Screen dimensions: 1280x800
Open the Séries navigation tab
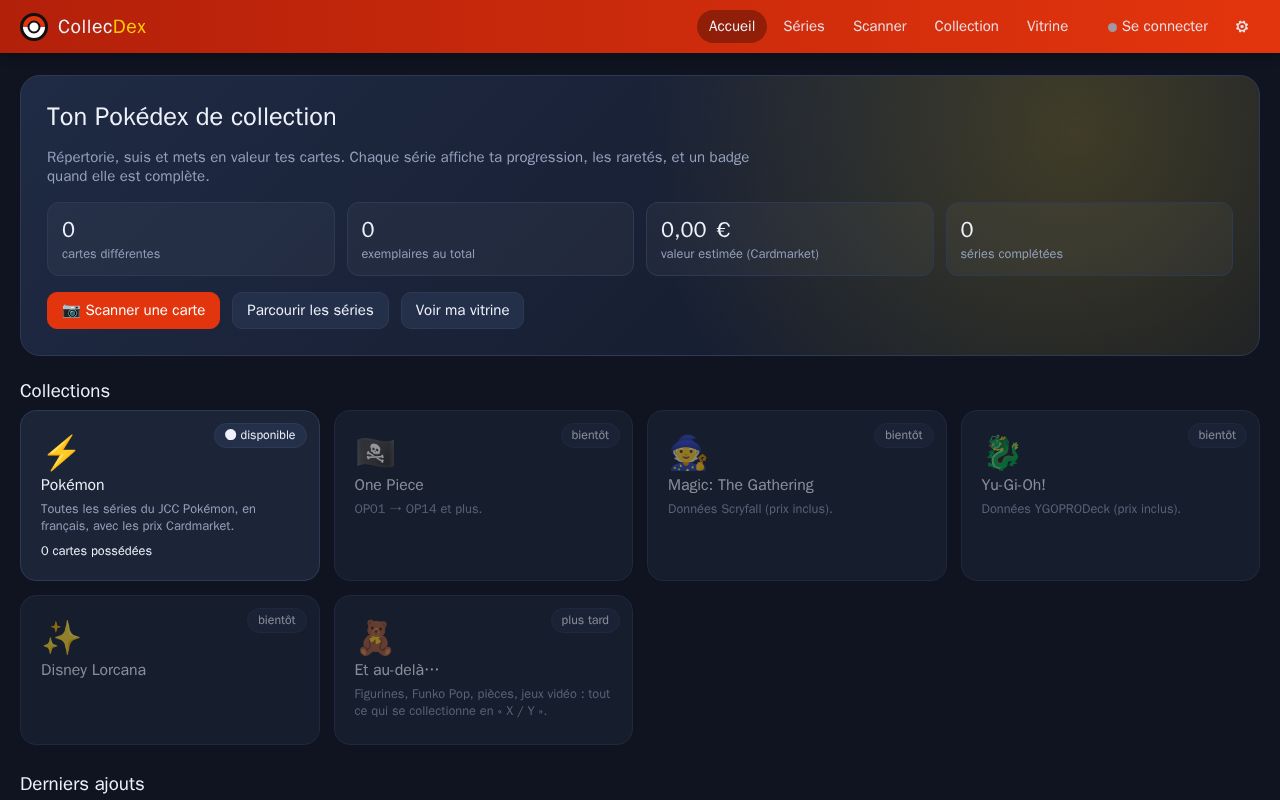(x=804, y=27)
